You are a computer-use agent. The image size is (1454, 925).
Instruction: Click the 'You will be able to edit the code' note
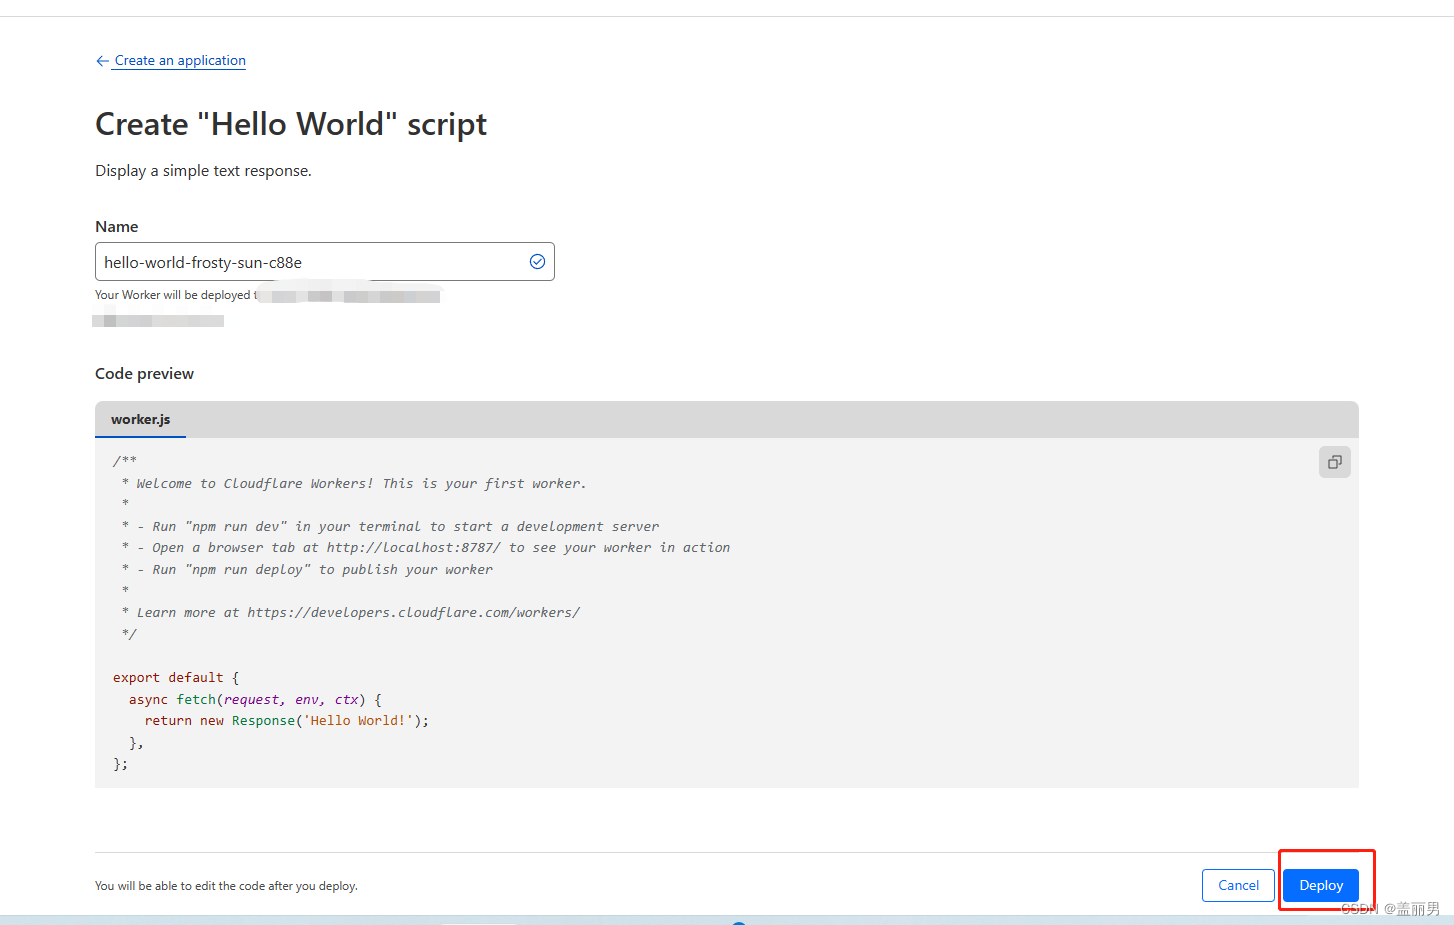[x=226, y=886]
